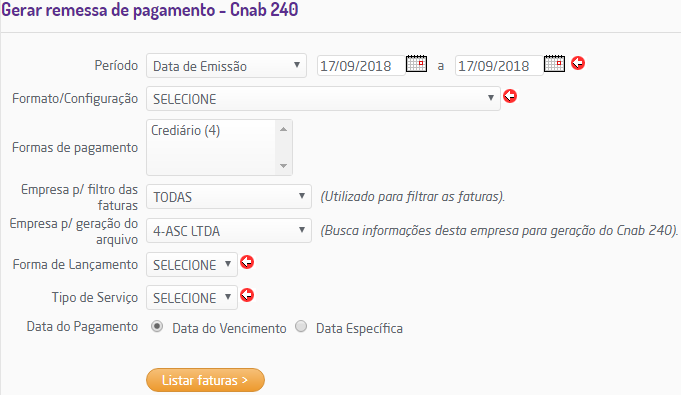The image size is (681, 395).
Task: Select Data Específica radio option
Action: point(301,326)
